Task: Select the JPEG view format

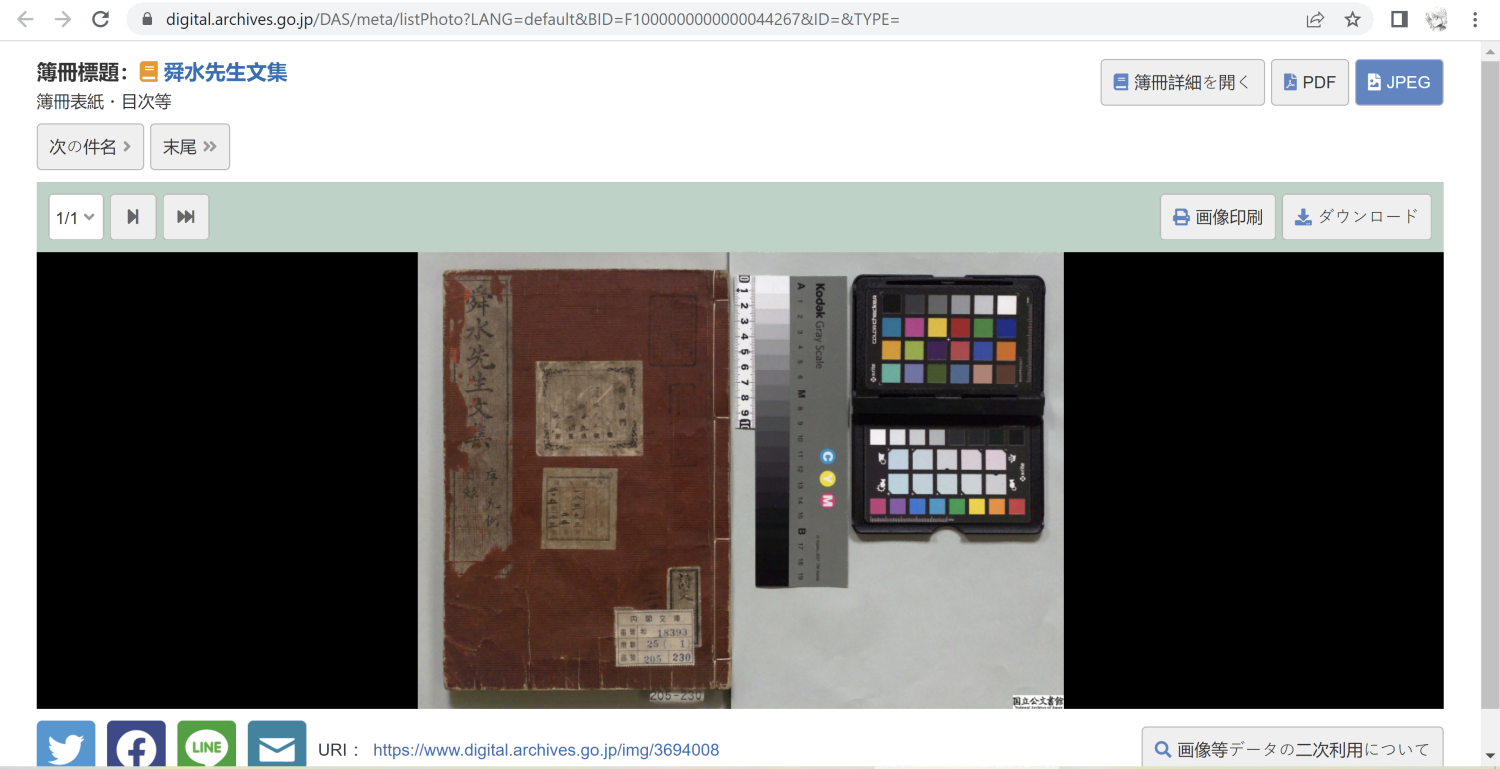Action: coord(1398,82)
